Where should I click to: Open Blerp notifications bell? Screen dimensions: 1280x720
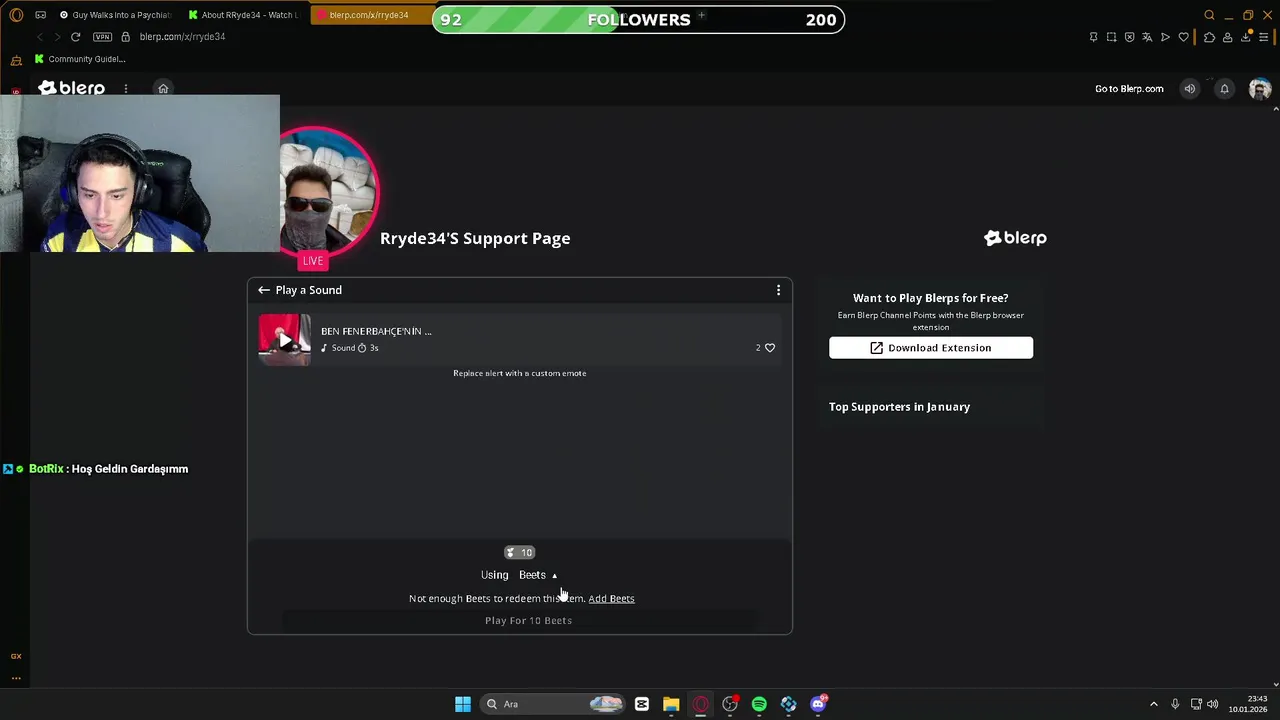coord(1224,89)
